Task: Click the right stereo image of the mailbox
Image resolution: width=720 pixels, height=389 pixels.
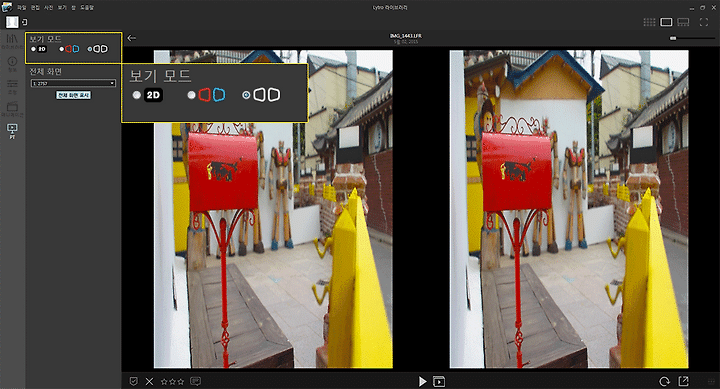Action: coord(569,209)
